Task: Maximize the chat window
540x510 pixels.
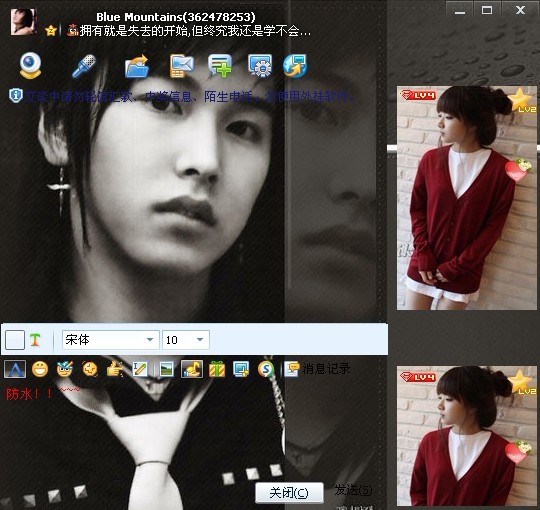Action: pyautogui.click(x=487, y=10)
